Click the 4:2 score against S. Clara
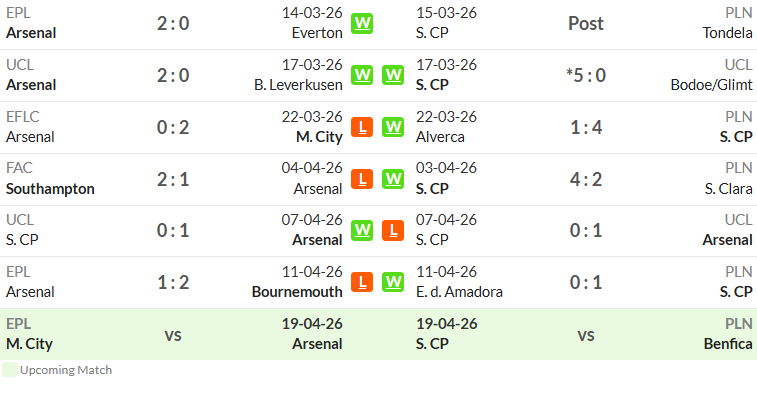 point(586,180)
